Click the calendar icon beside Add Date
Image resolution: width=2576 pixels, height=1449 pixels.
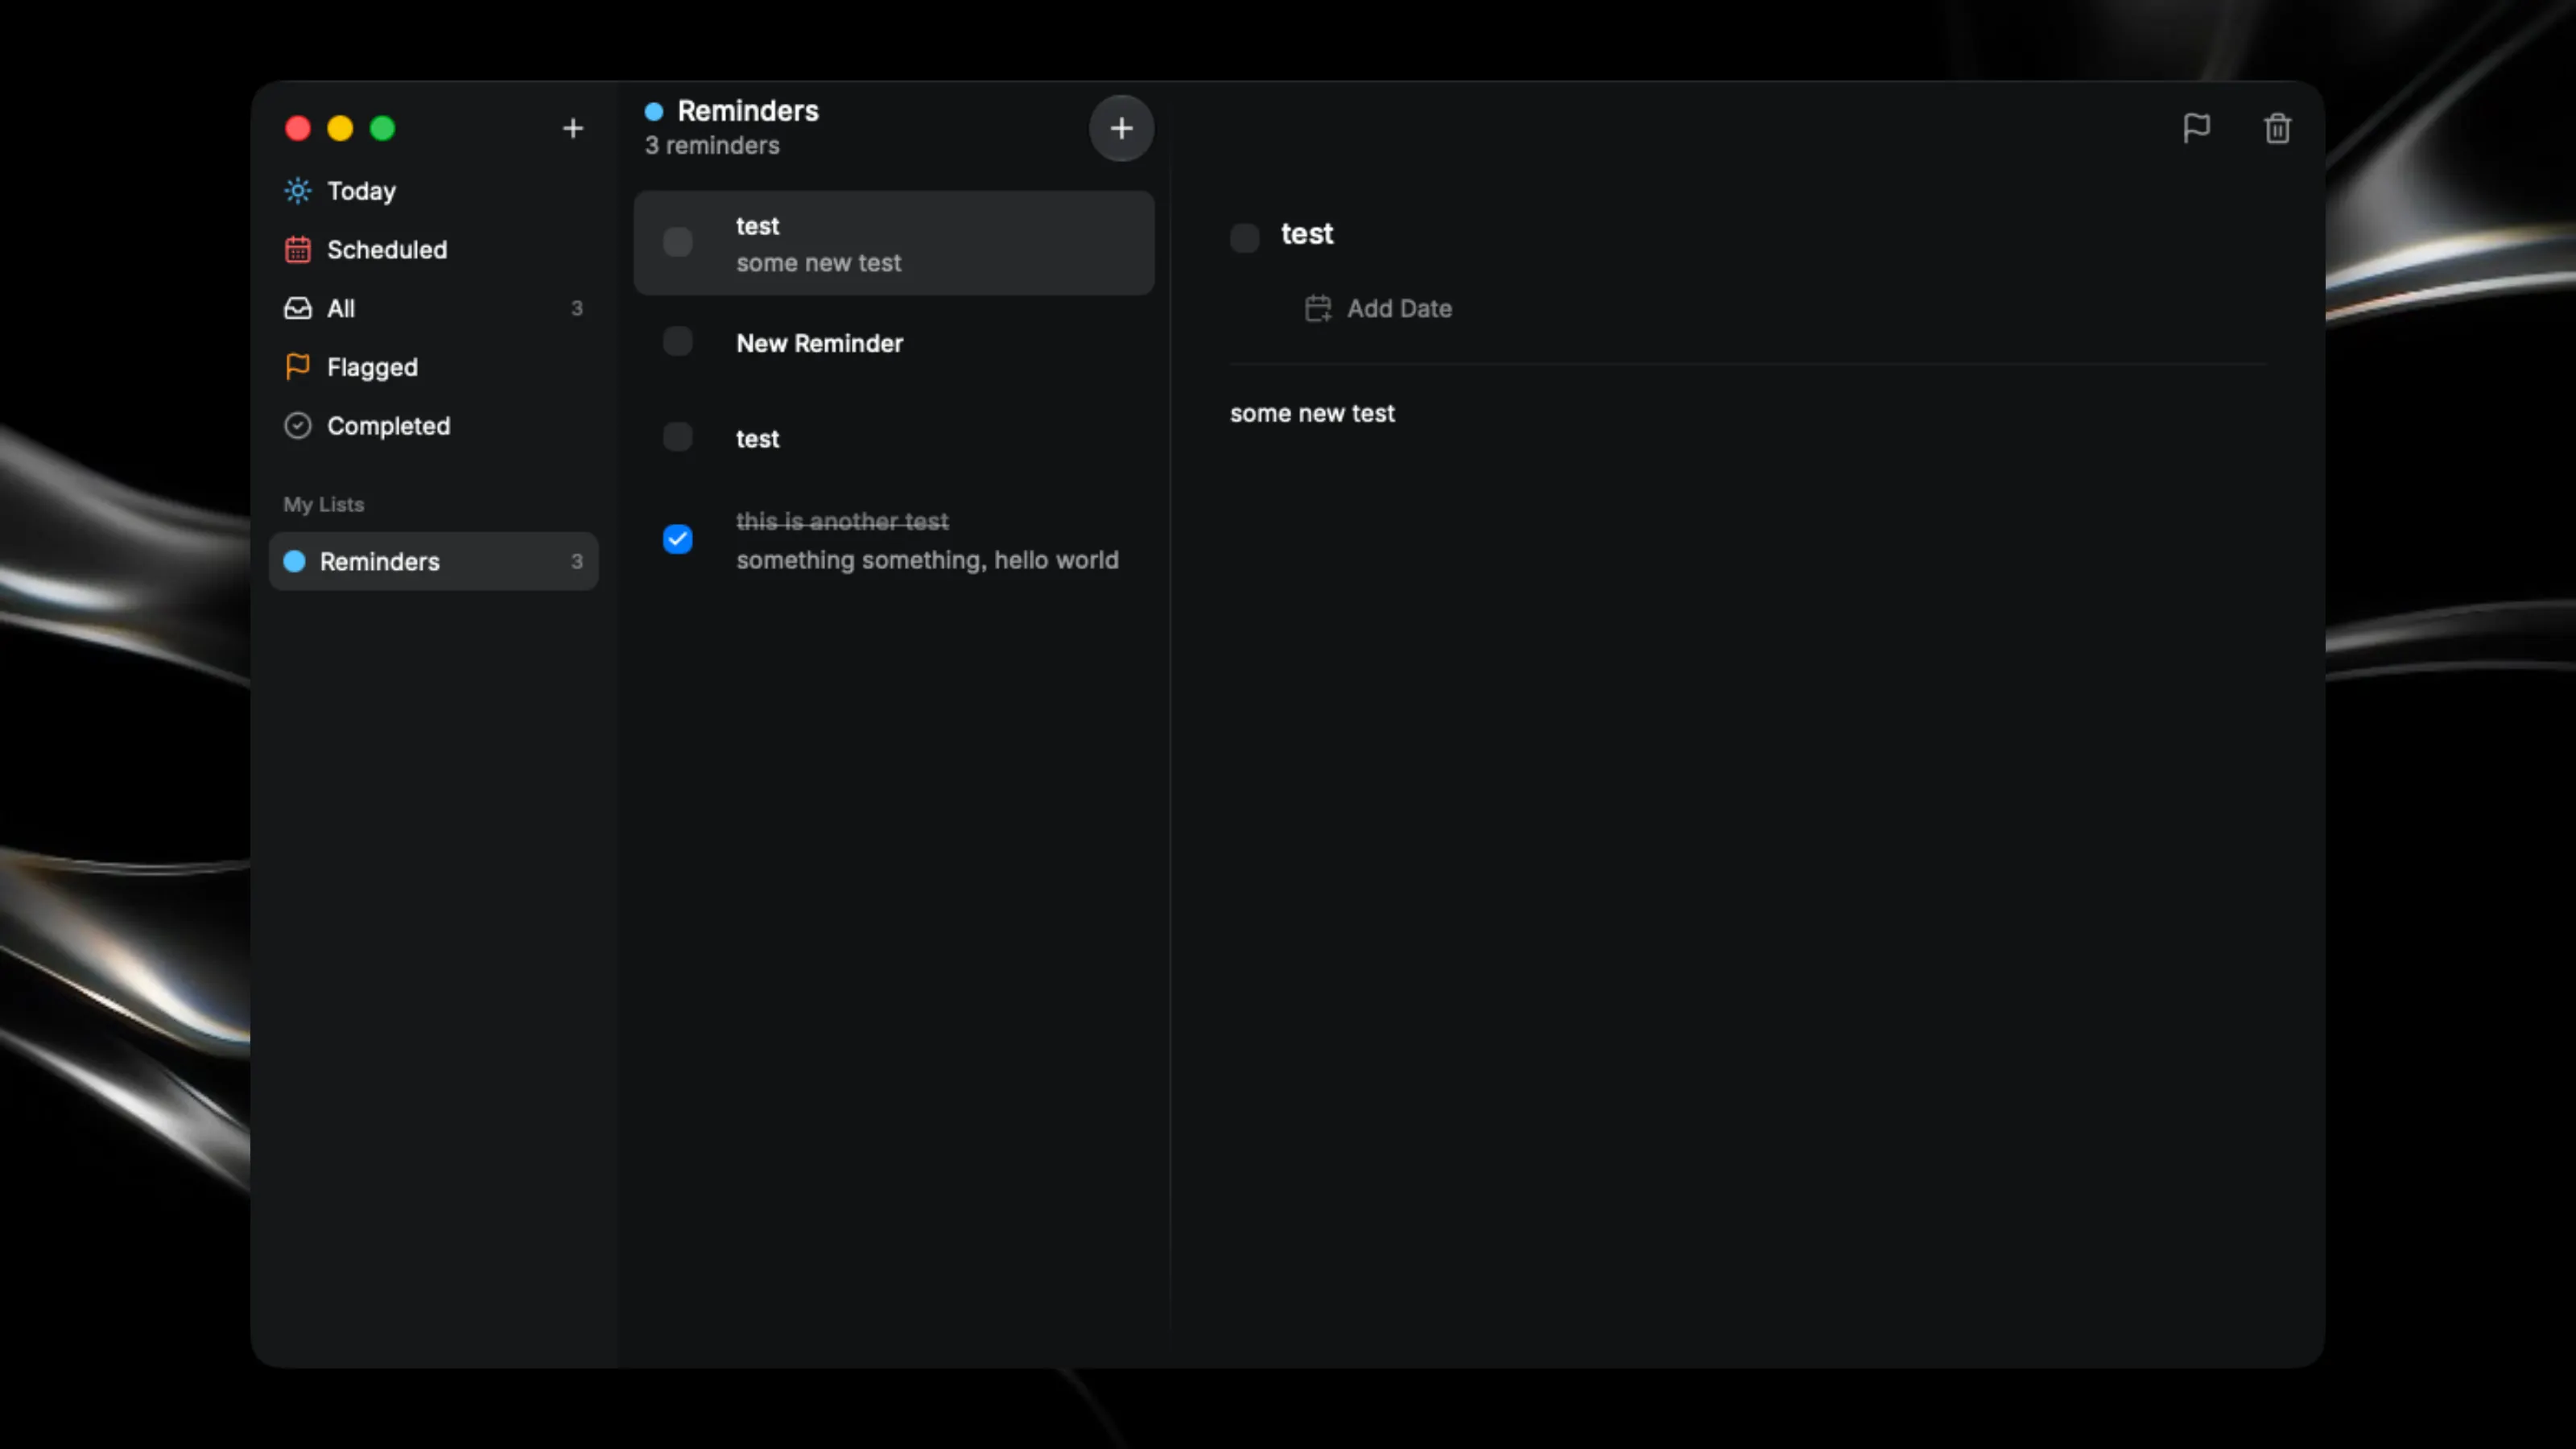[x=1318, y=308]
